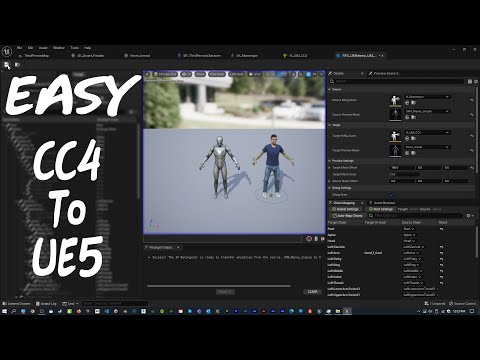The height and width of the screenshot is (360, 480).
Task: Use selected asset for Source Preview Mesh
Action: (407, 117)
